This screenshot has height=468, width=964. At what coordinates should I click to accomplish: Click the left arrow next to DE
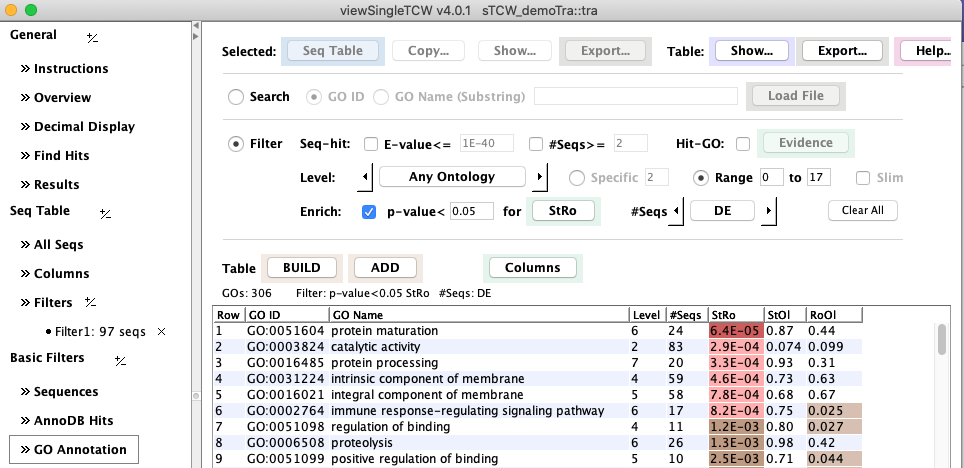tap(677, 211)
